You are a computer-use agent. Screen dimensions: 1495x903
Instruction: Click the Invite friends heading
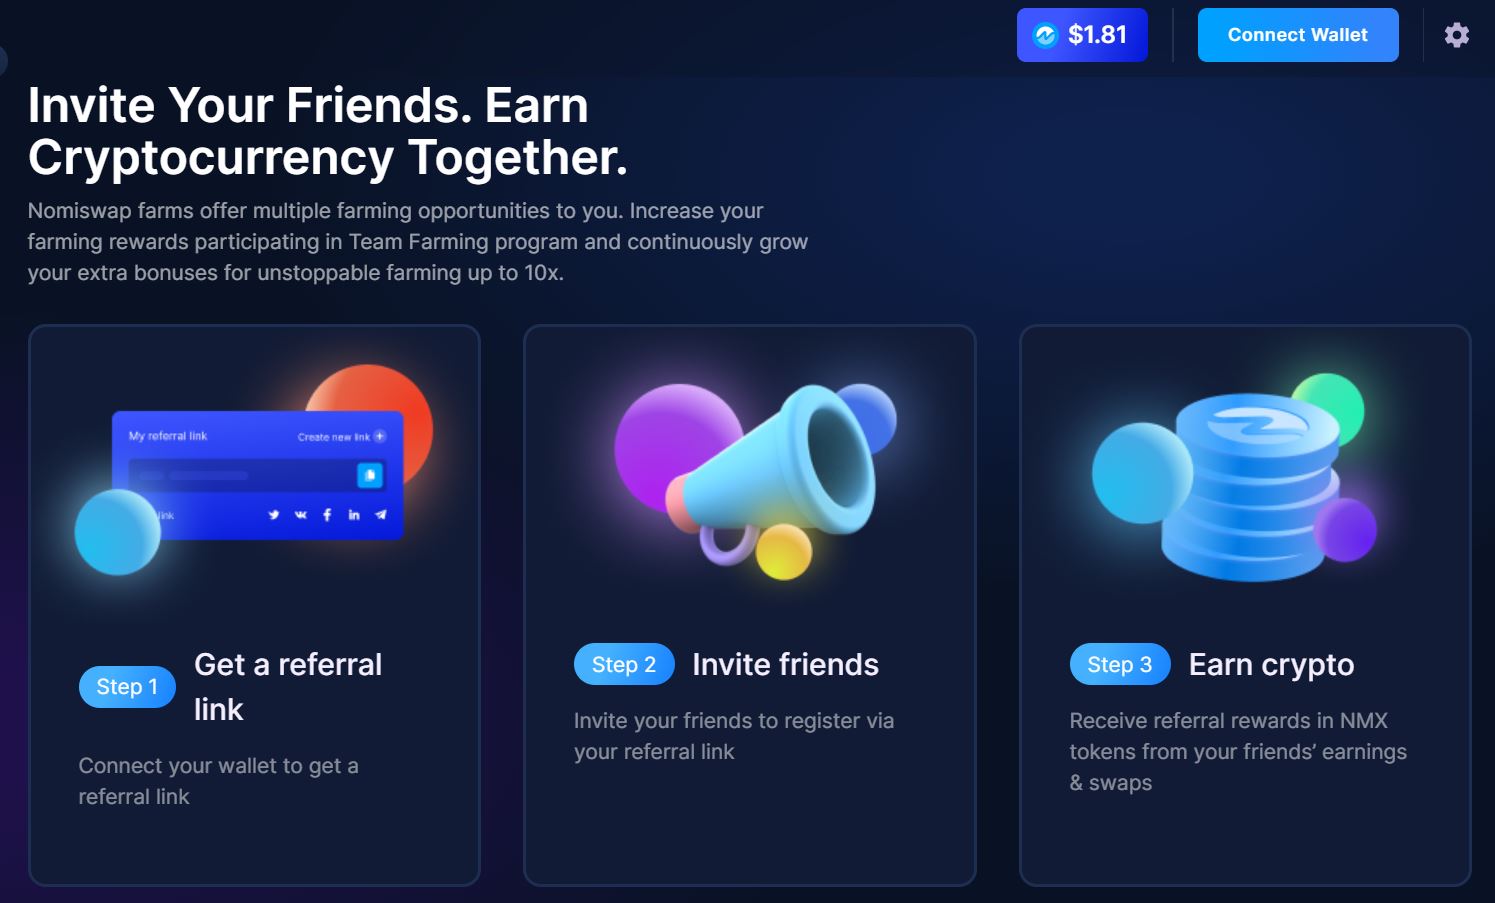[785, 665]
